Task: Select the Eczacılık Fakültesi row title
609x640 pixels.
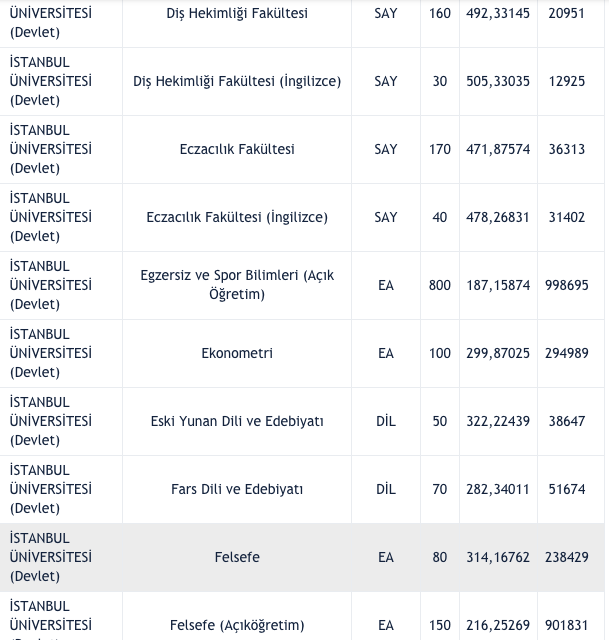Action: 237,149
